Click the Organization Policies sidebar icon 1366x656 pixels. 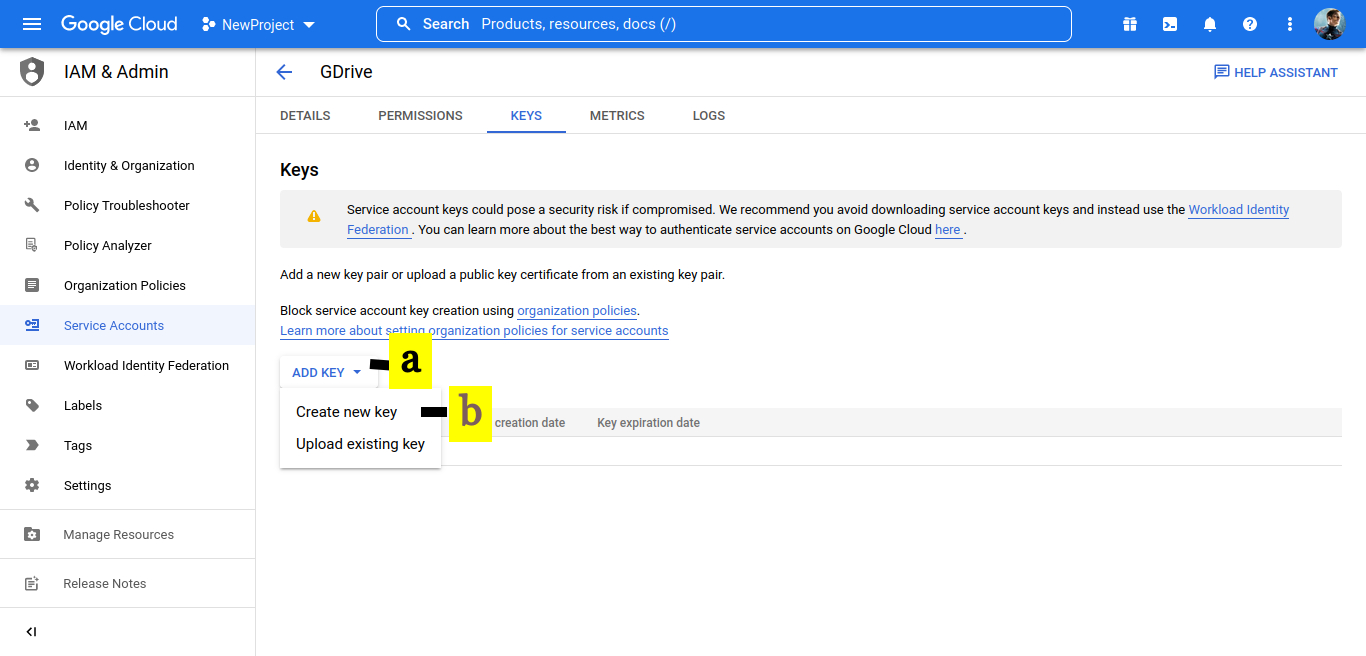coord(32,285)
